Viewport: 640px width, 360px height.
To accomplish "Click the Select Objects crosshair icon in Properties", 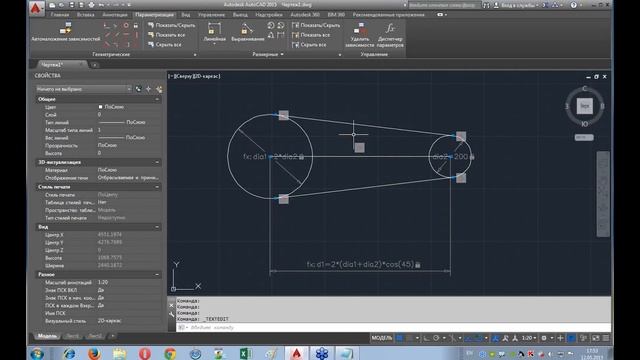I will pyautogui.click(x=149, y=89).
